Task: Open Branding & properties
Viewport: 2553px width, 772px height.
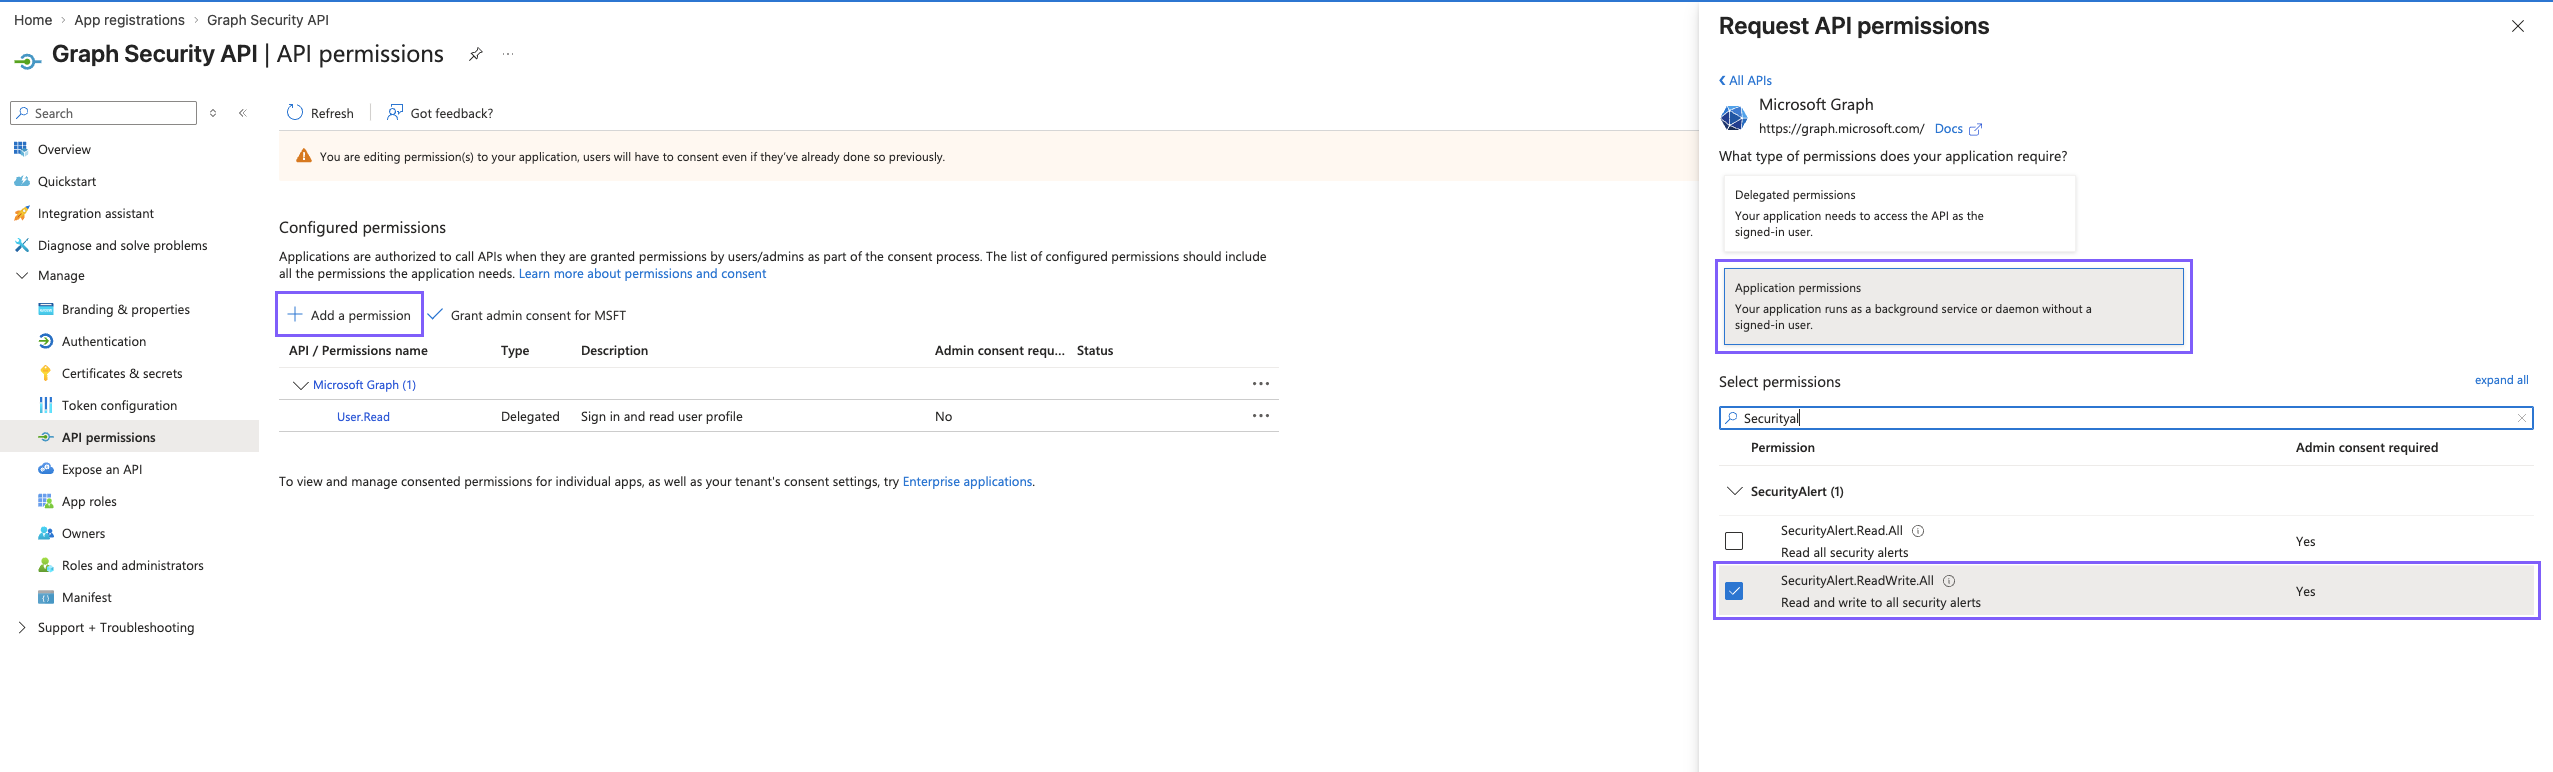Action: (126, 309)
